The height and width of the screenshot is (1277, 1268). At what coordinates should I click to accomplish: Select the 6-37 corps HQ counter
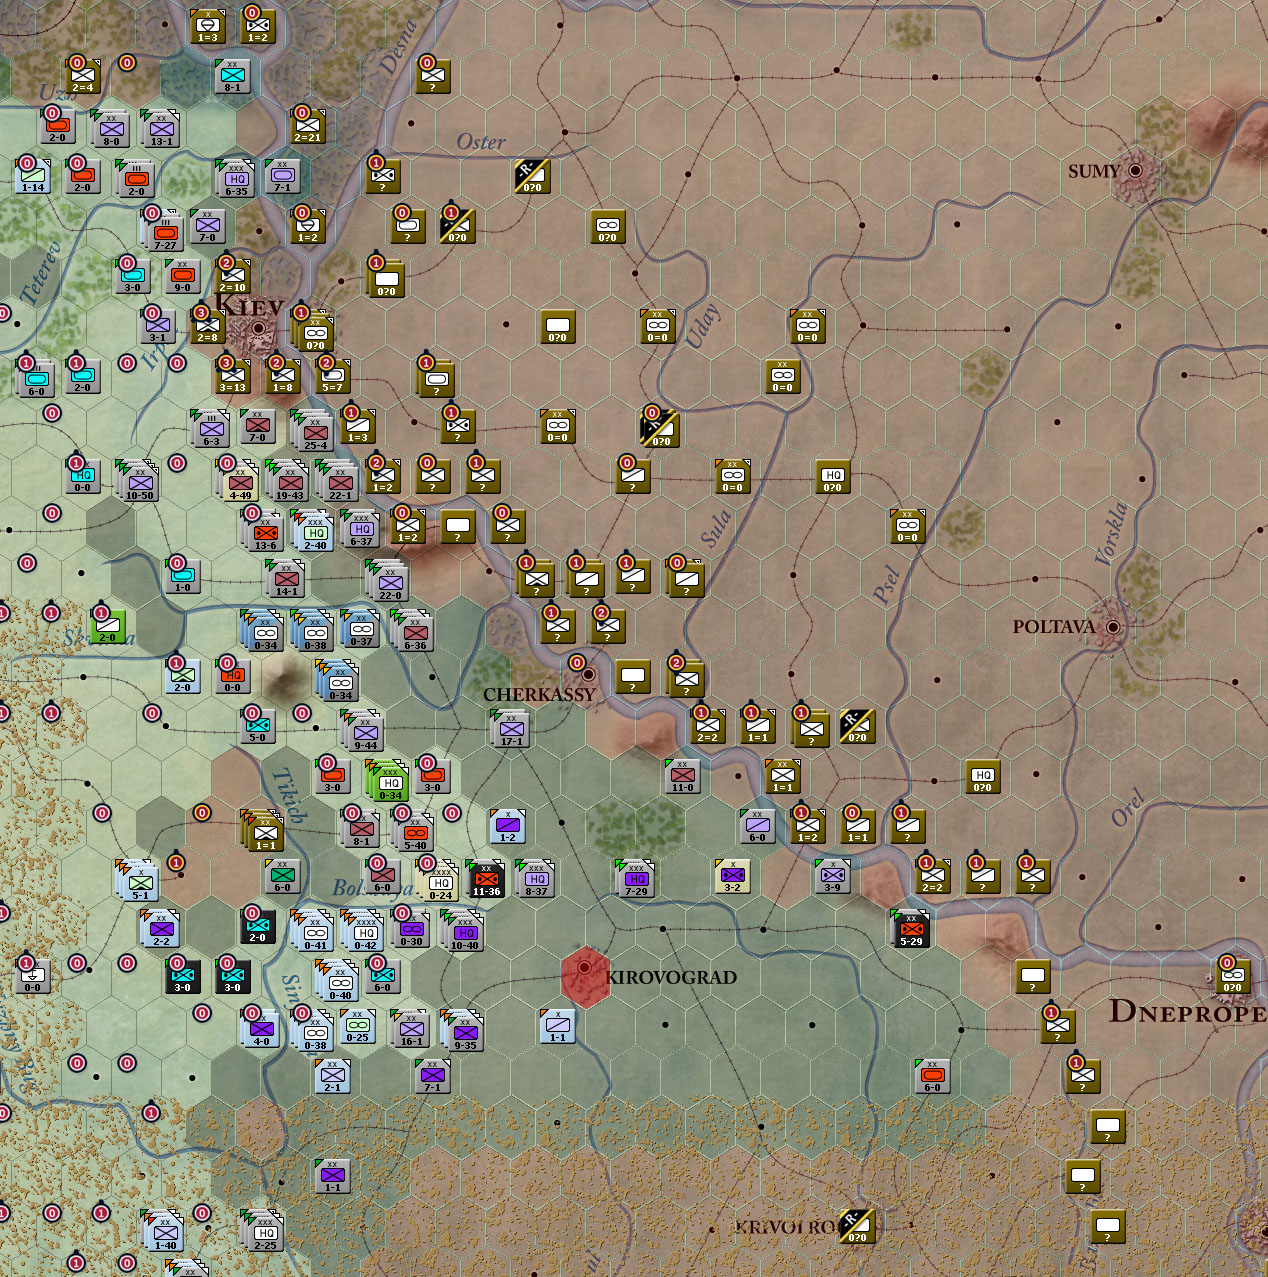point(360,529)
